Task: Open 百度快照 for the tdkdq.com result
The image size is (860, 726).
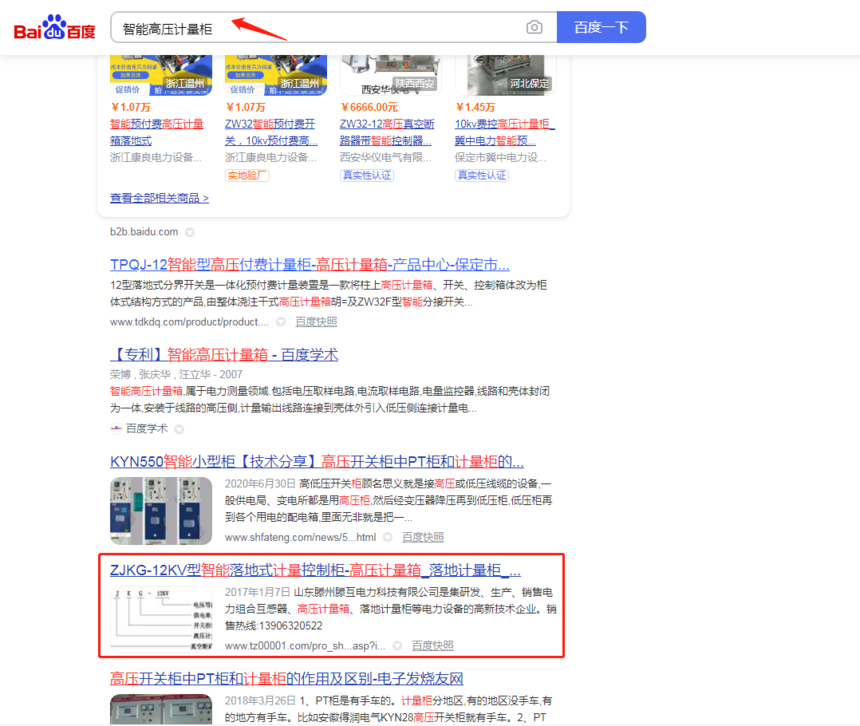Action: pyautogui.click(x=316, y=322)
